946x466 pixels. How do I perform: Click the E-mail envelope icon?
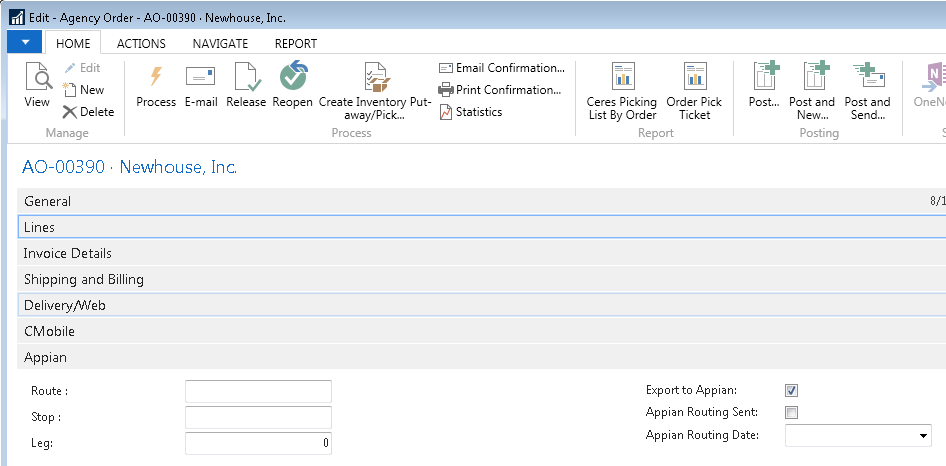(201, 78)
